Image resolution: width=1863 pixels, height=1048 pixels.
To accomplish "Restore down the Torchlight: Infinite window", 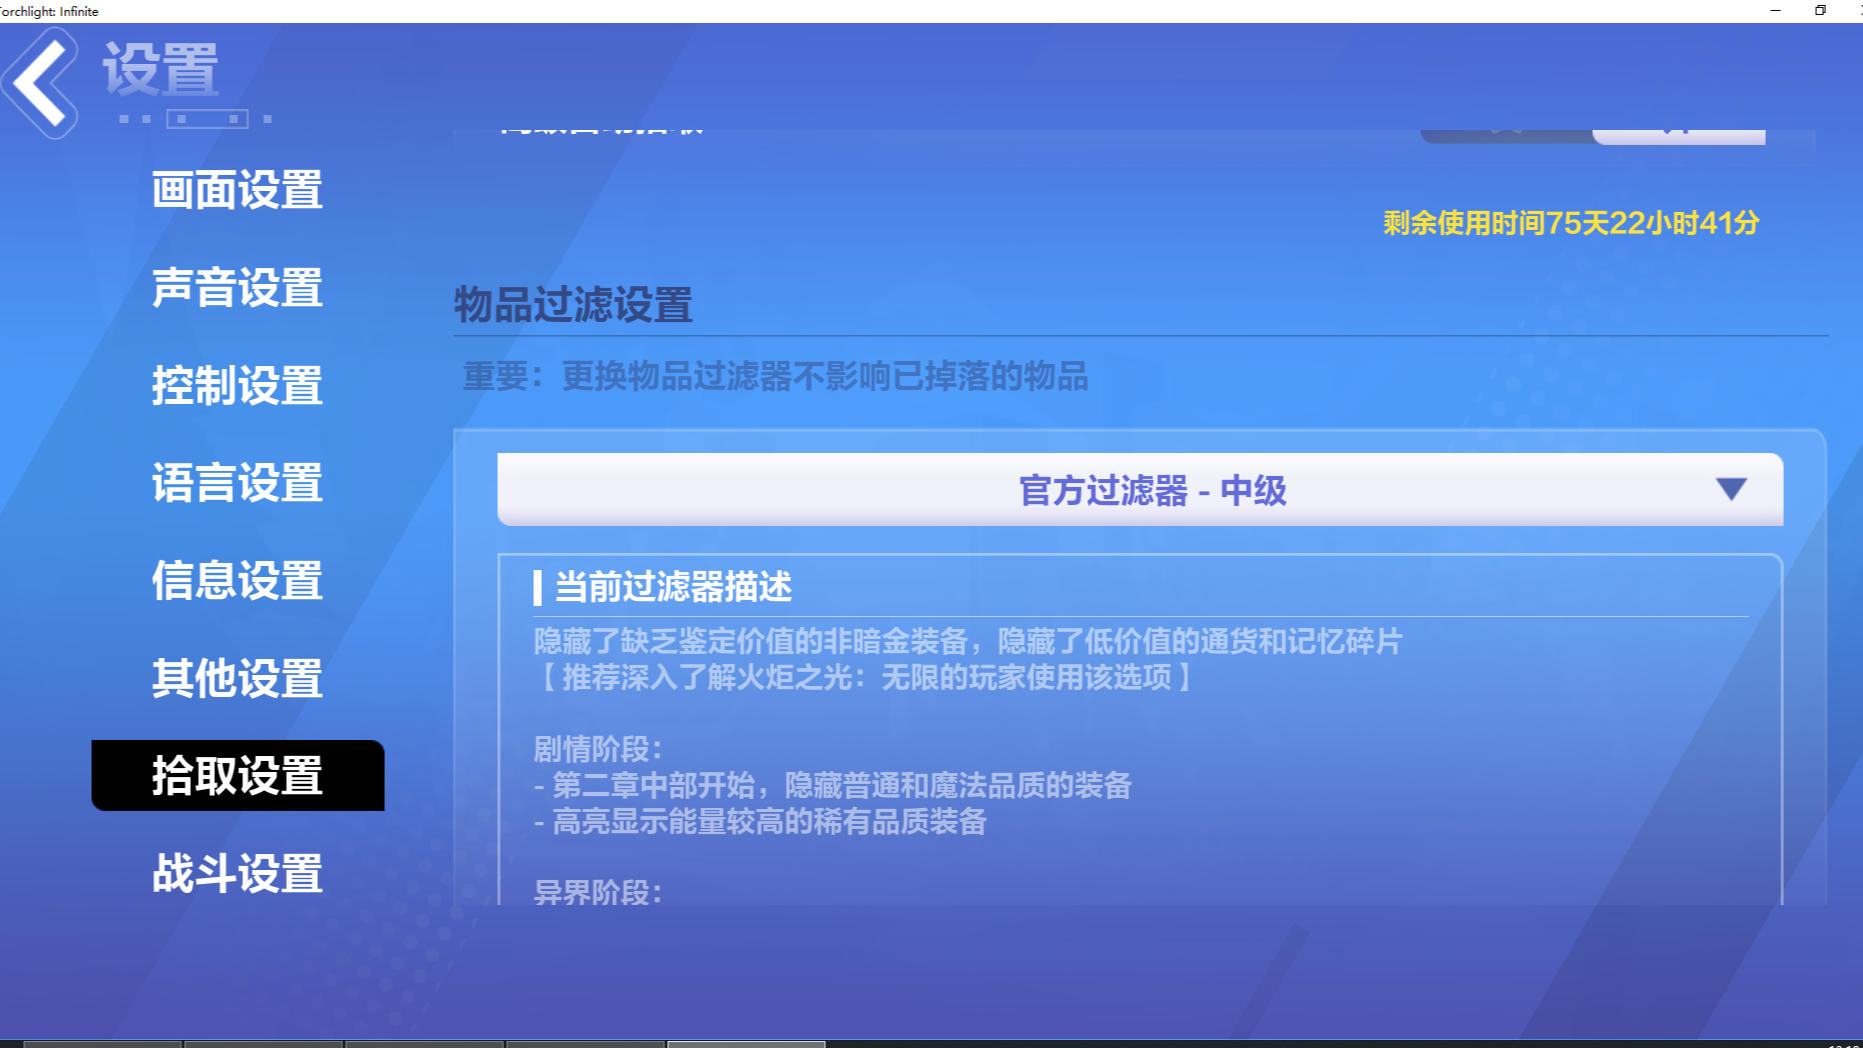I will pos(1820,10).
